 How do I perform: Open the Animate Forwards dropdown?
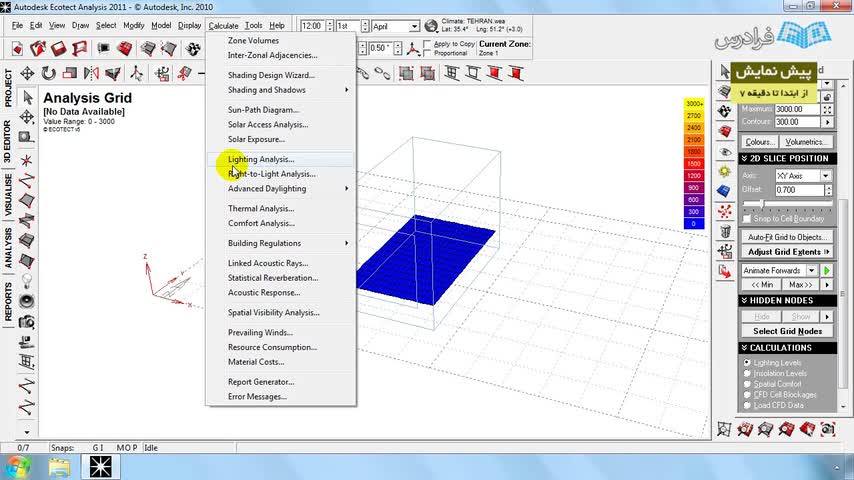tap(812, 271)
